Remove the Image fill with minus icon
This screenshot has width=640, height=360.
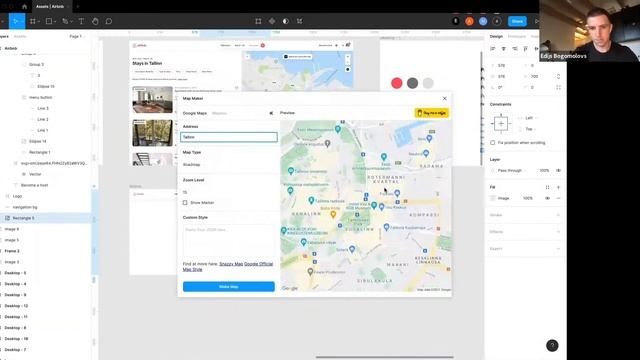(x=558, y=198)
